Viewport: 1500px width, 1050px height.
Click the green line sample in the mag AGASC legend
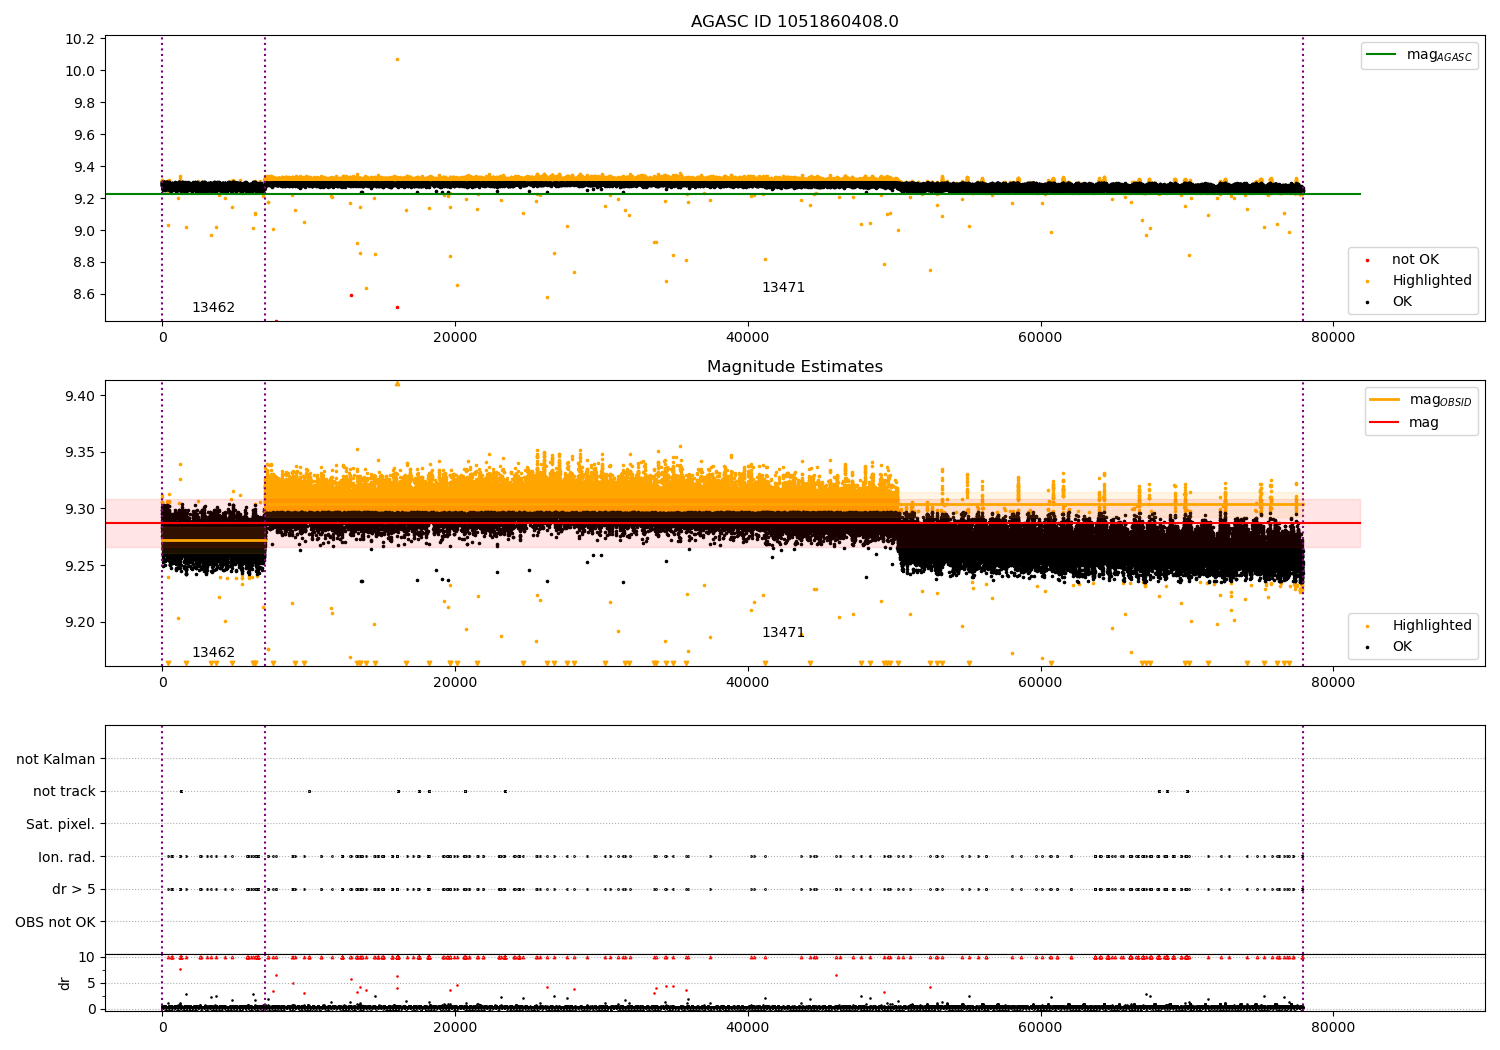1382,54
